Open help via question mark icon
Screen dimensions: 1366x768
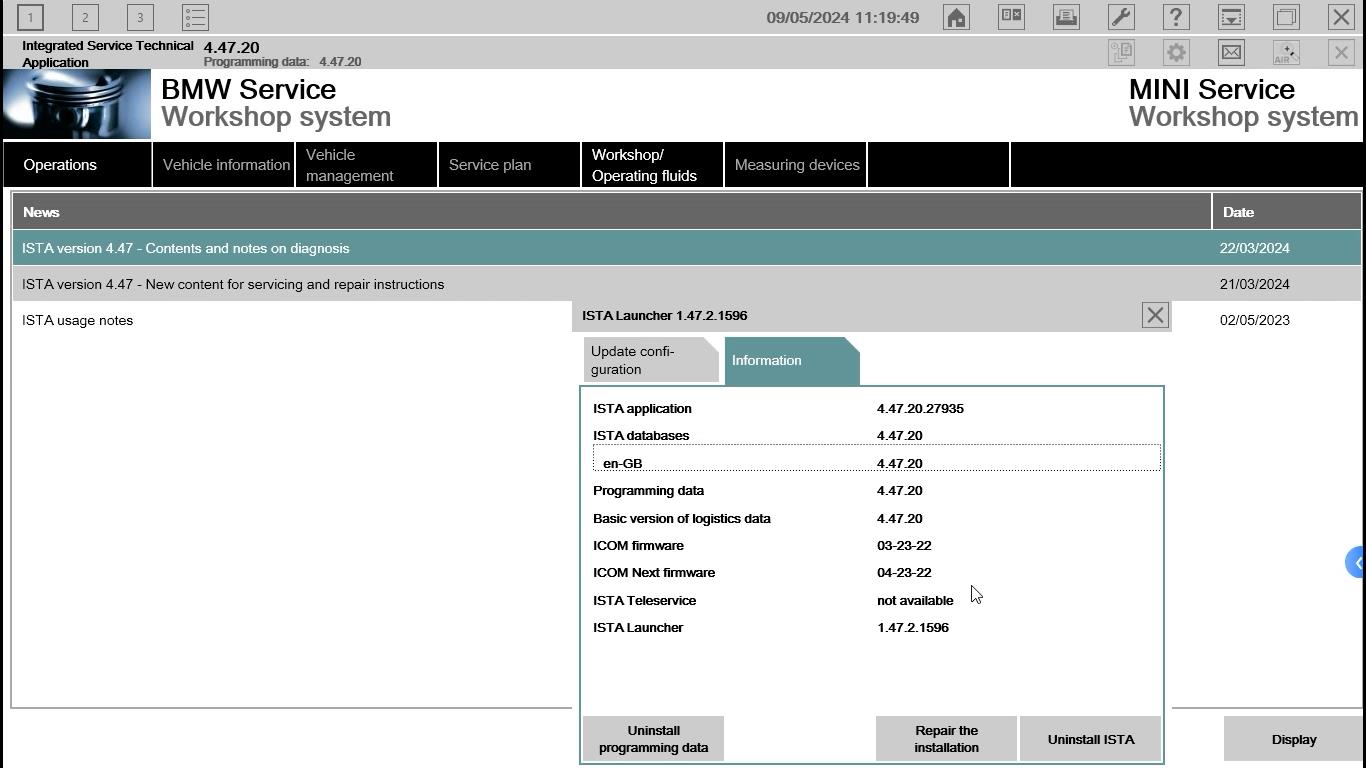[x=1176, y=17]
